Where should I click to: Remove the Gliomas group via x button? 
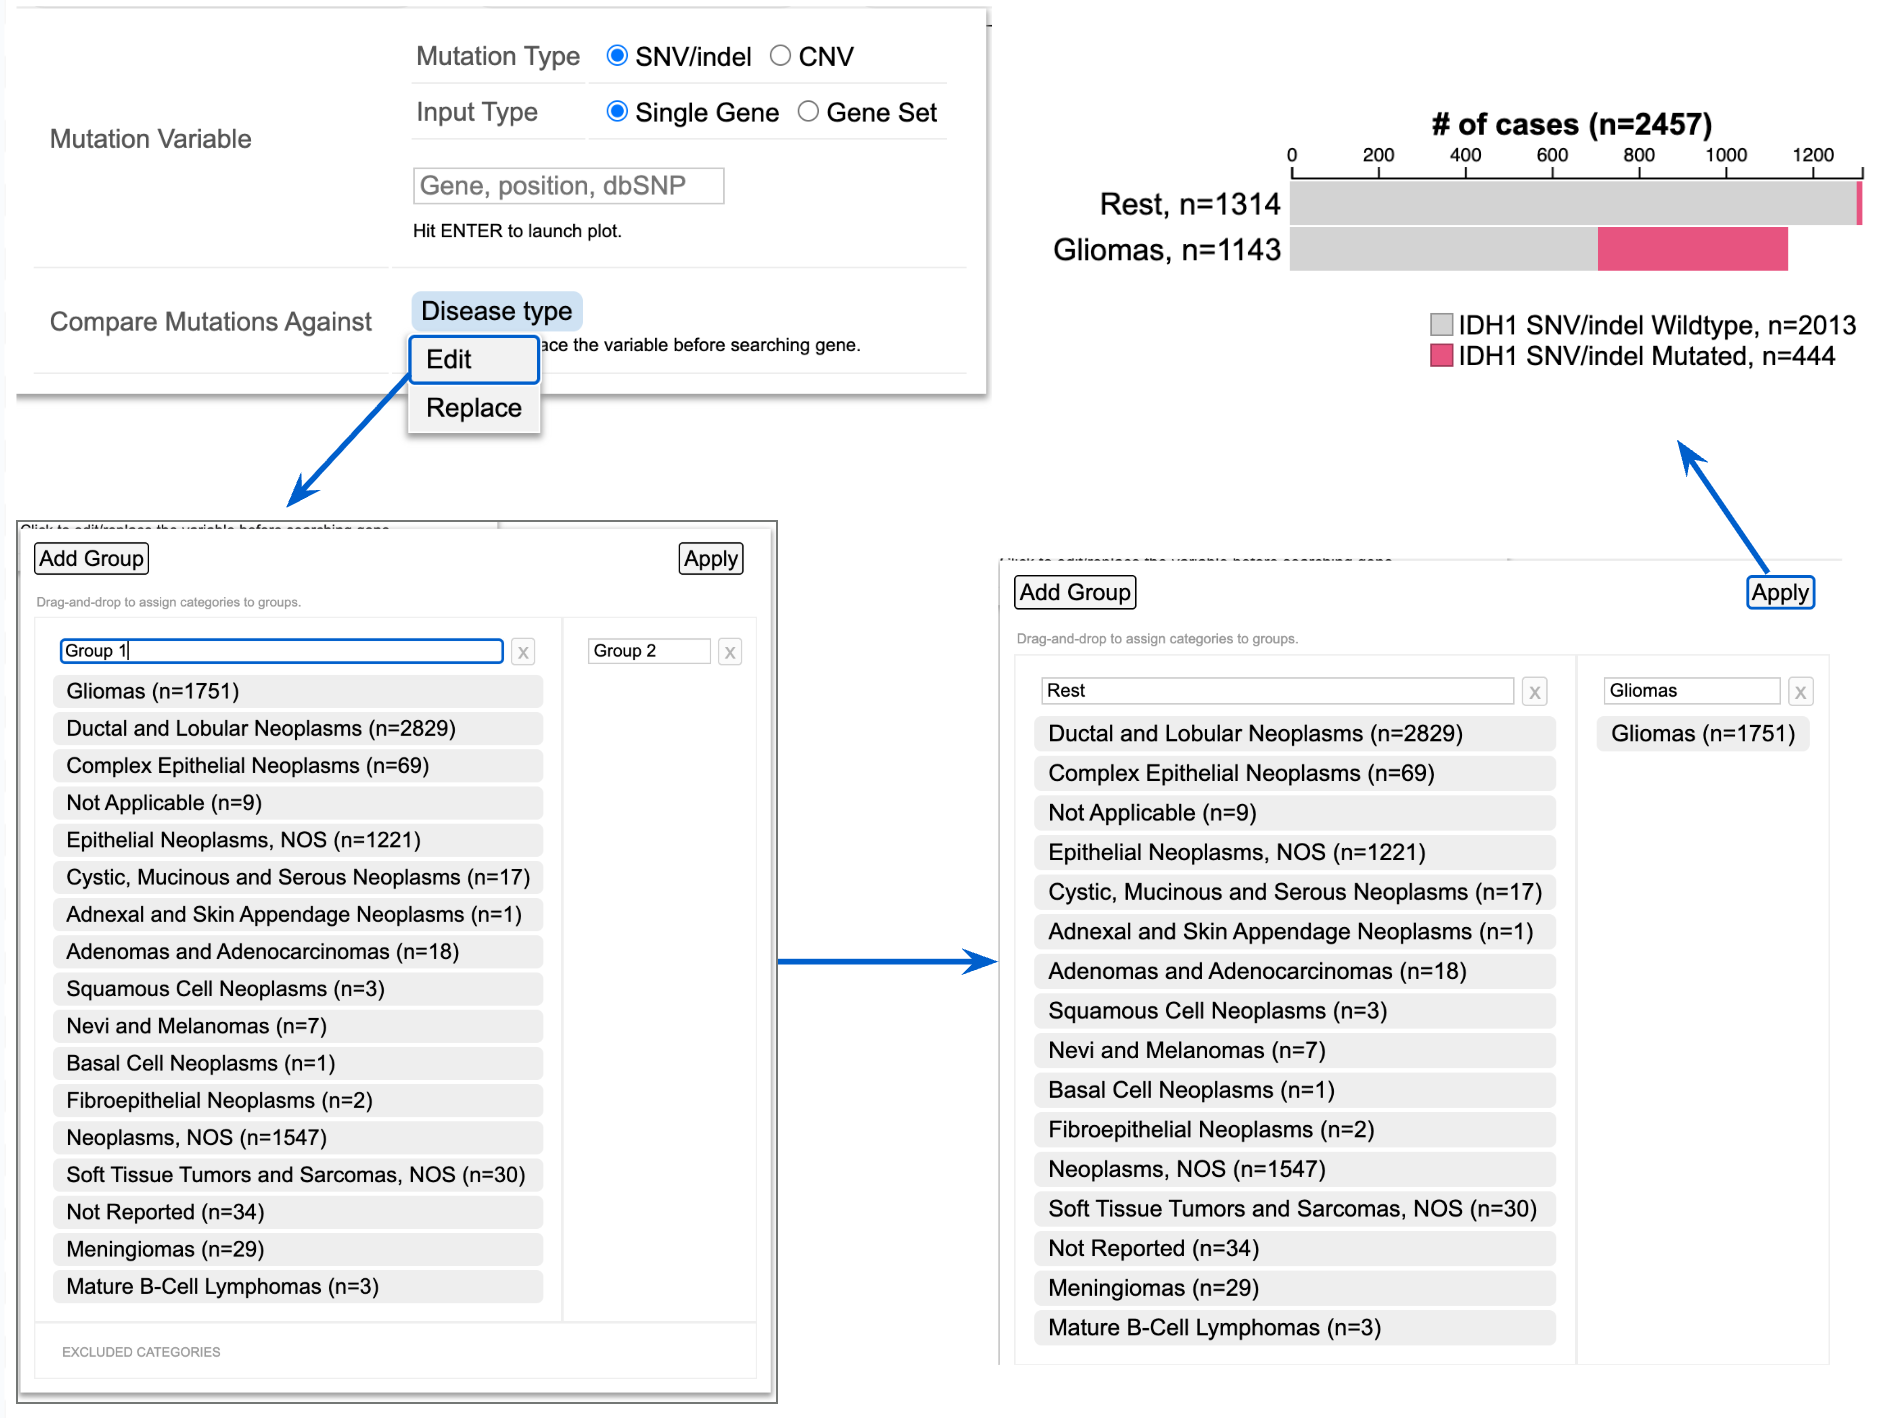1800,691
